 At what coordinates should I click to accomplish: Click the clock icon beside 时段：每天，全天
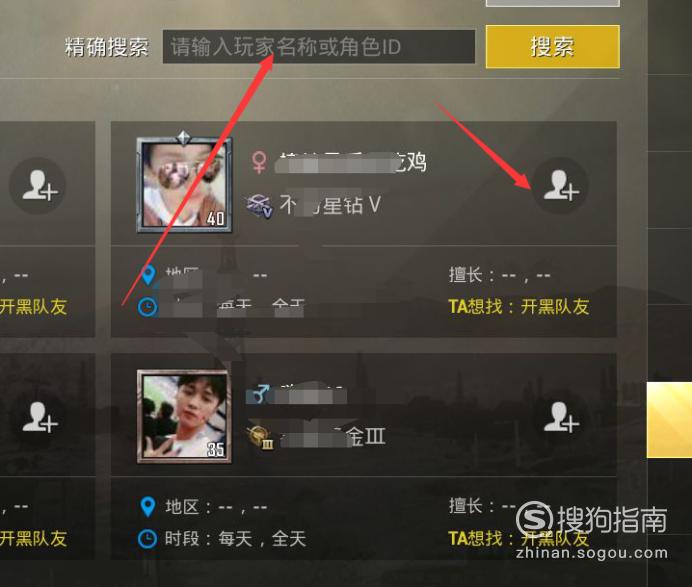pyautogui.click(x=147, y=539)
